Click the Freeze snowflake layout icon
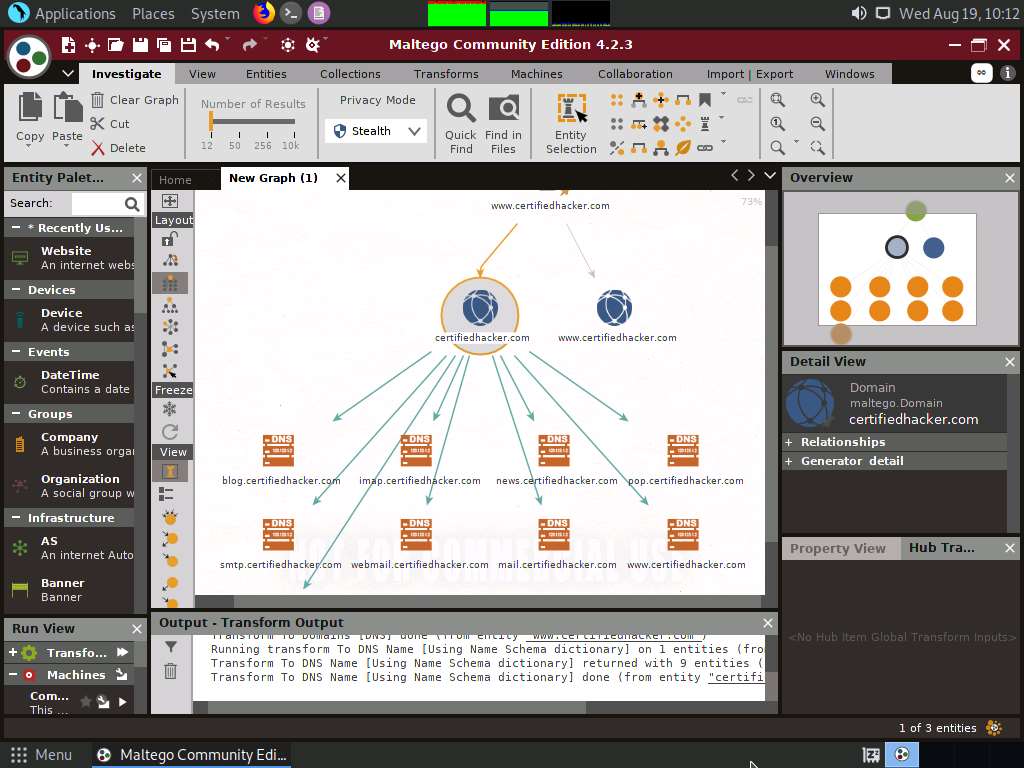 pos(170,409)
